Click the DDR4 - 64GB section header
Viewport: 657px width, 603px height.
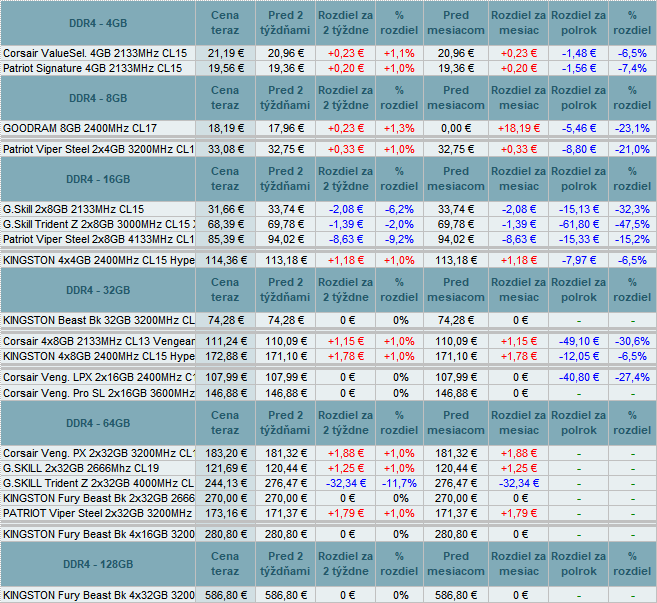98,423
